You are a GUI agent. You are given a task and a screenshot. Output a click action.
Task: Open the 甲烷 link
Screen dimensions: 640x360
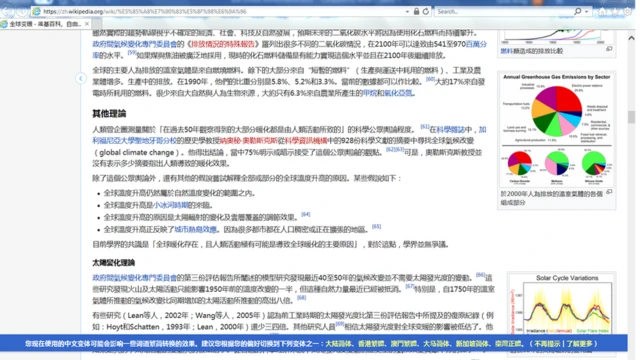(370, 93)
